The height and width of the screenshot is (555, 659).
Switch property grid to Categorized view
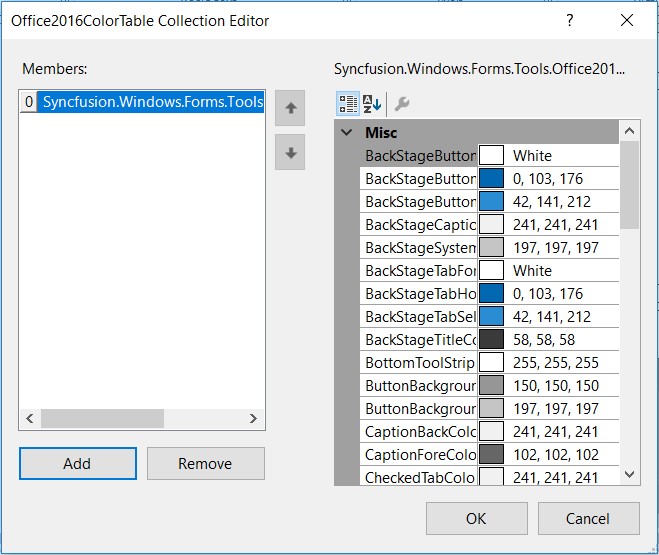(348, 103)
